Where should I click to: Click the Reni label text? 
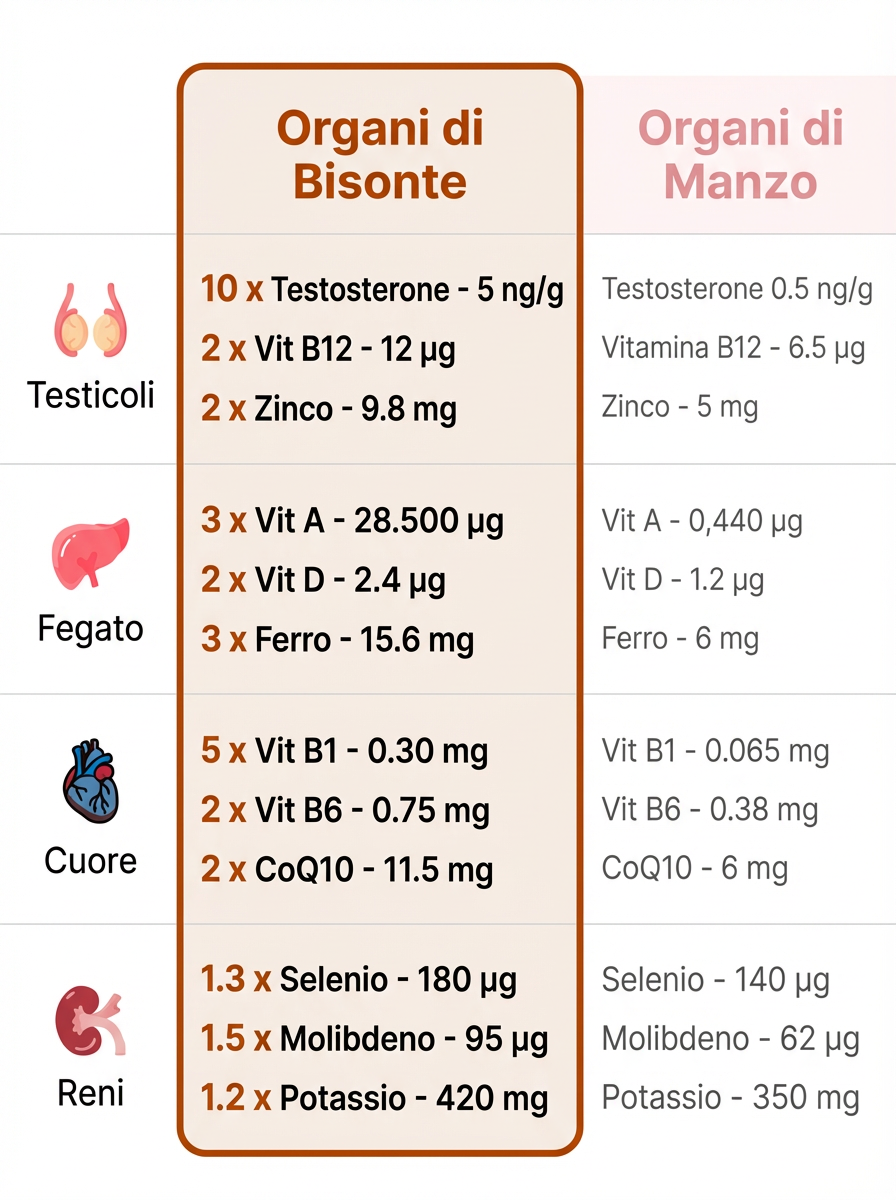pyautogui.click(x=90, y=1093)
